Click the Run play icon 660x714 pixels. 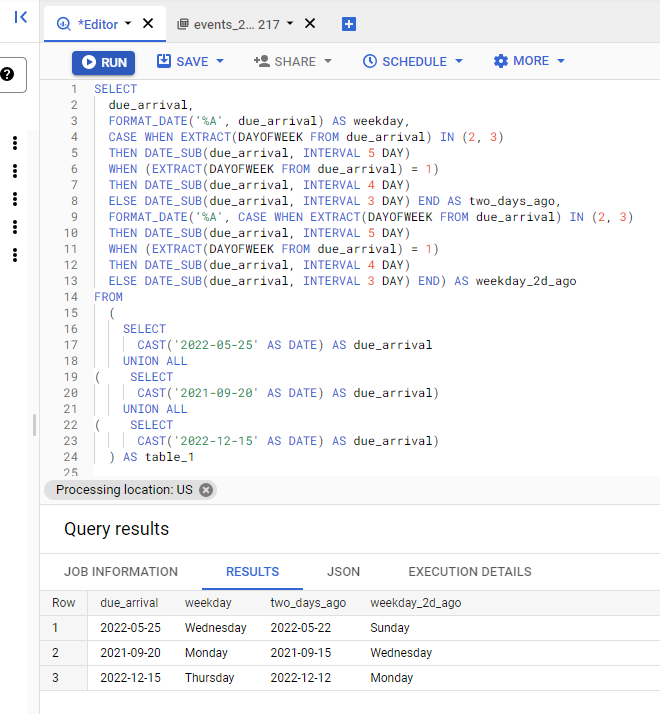click(x=89, y=62)
